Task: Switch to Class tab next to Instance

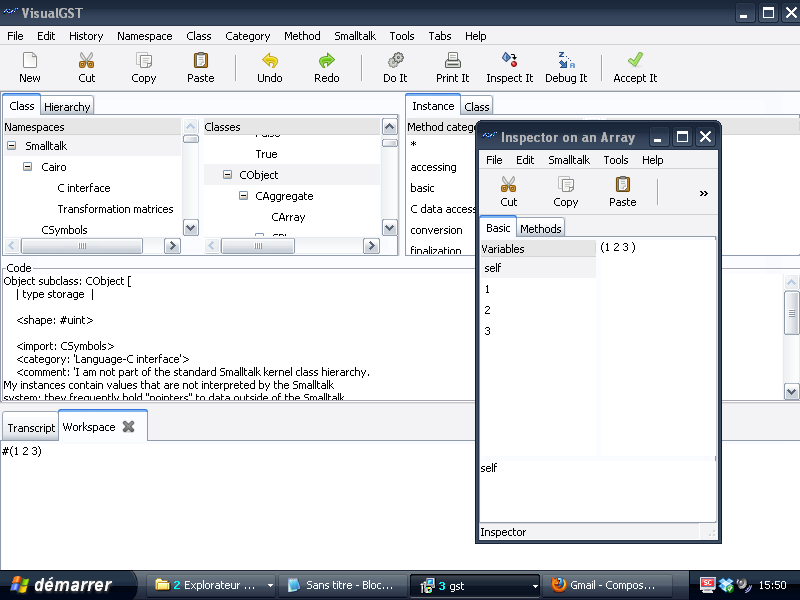Action: 477,107
